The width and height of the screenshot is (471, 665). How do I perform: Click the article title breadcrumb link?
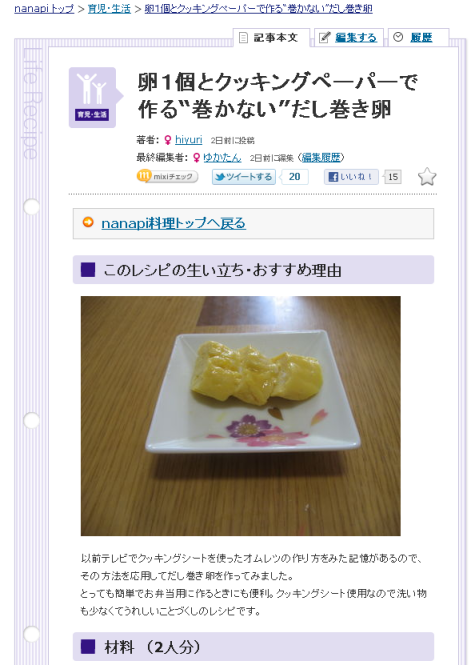(x=259, y=8)
